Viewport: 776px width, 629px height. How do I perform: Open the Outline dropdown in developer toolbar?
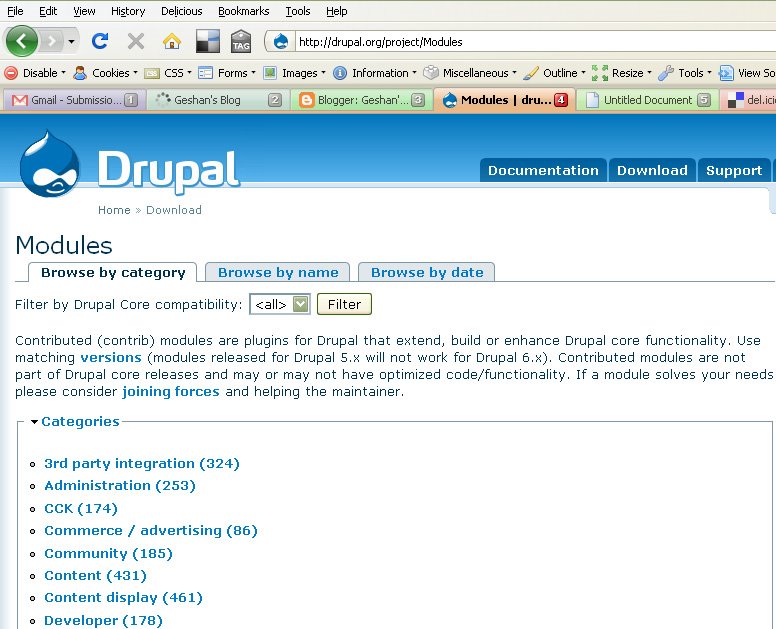click(x=554, y=73)
